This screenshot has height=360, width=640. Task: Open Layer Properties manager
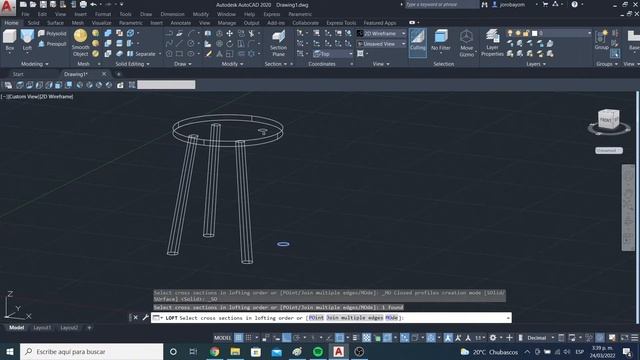click(x=492, y=42)
